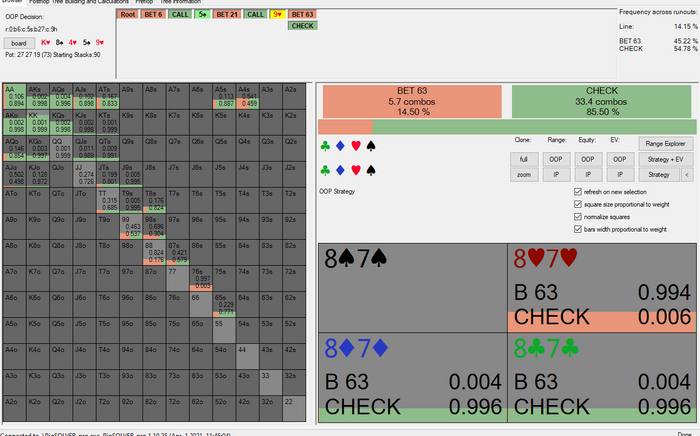Select the BET 6 node
The image size is (700, 436).
(x=153, y=14)
